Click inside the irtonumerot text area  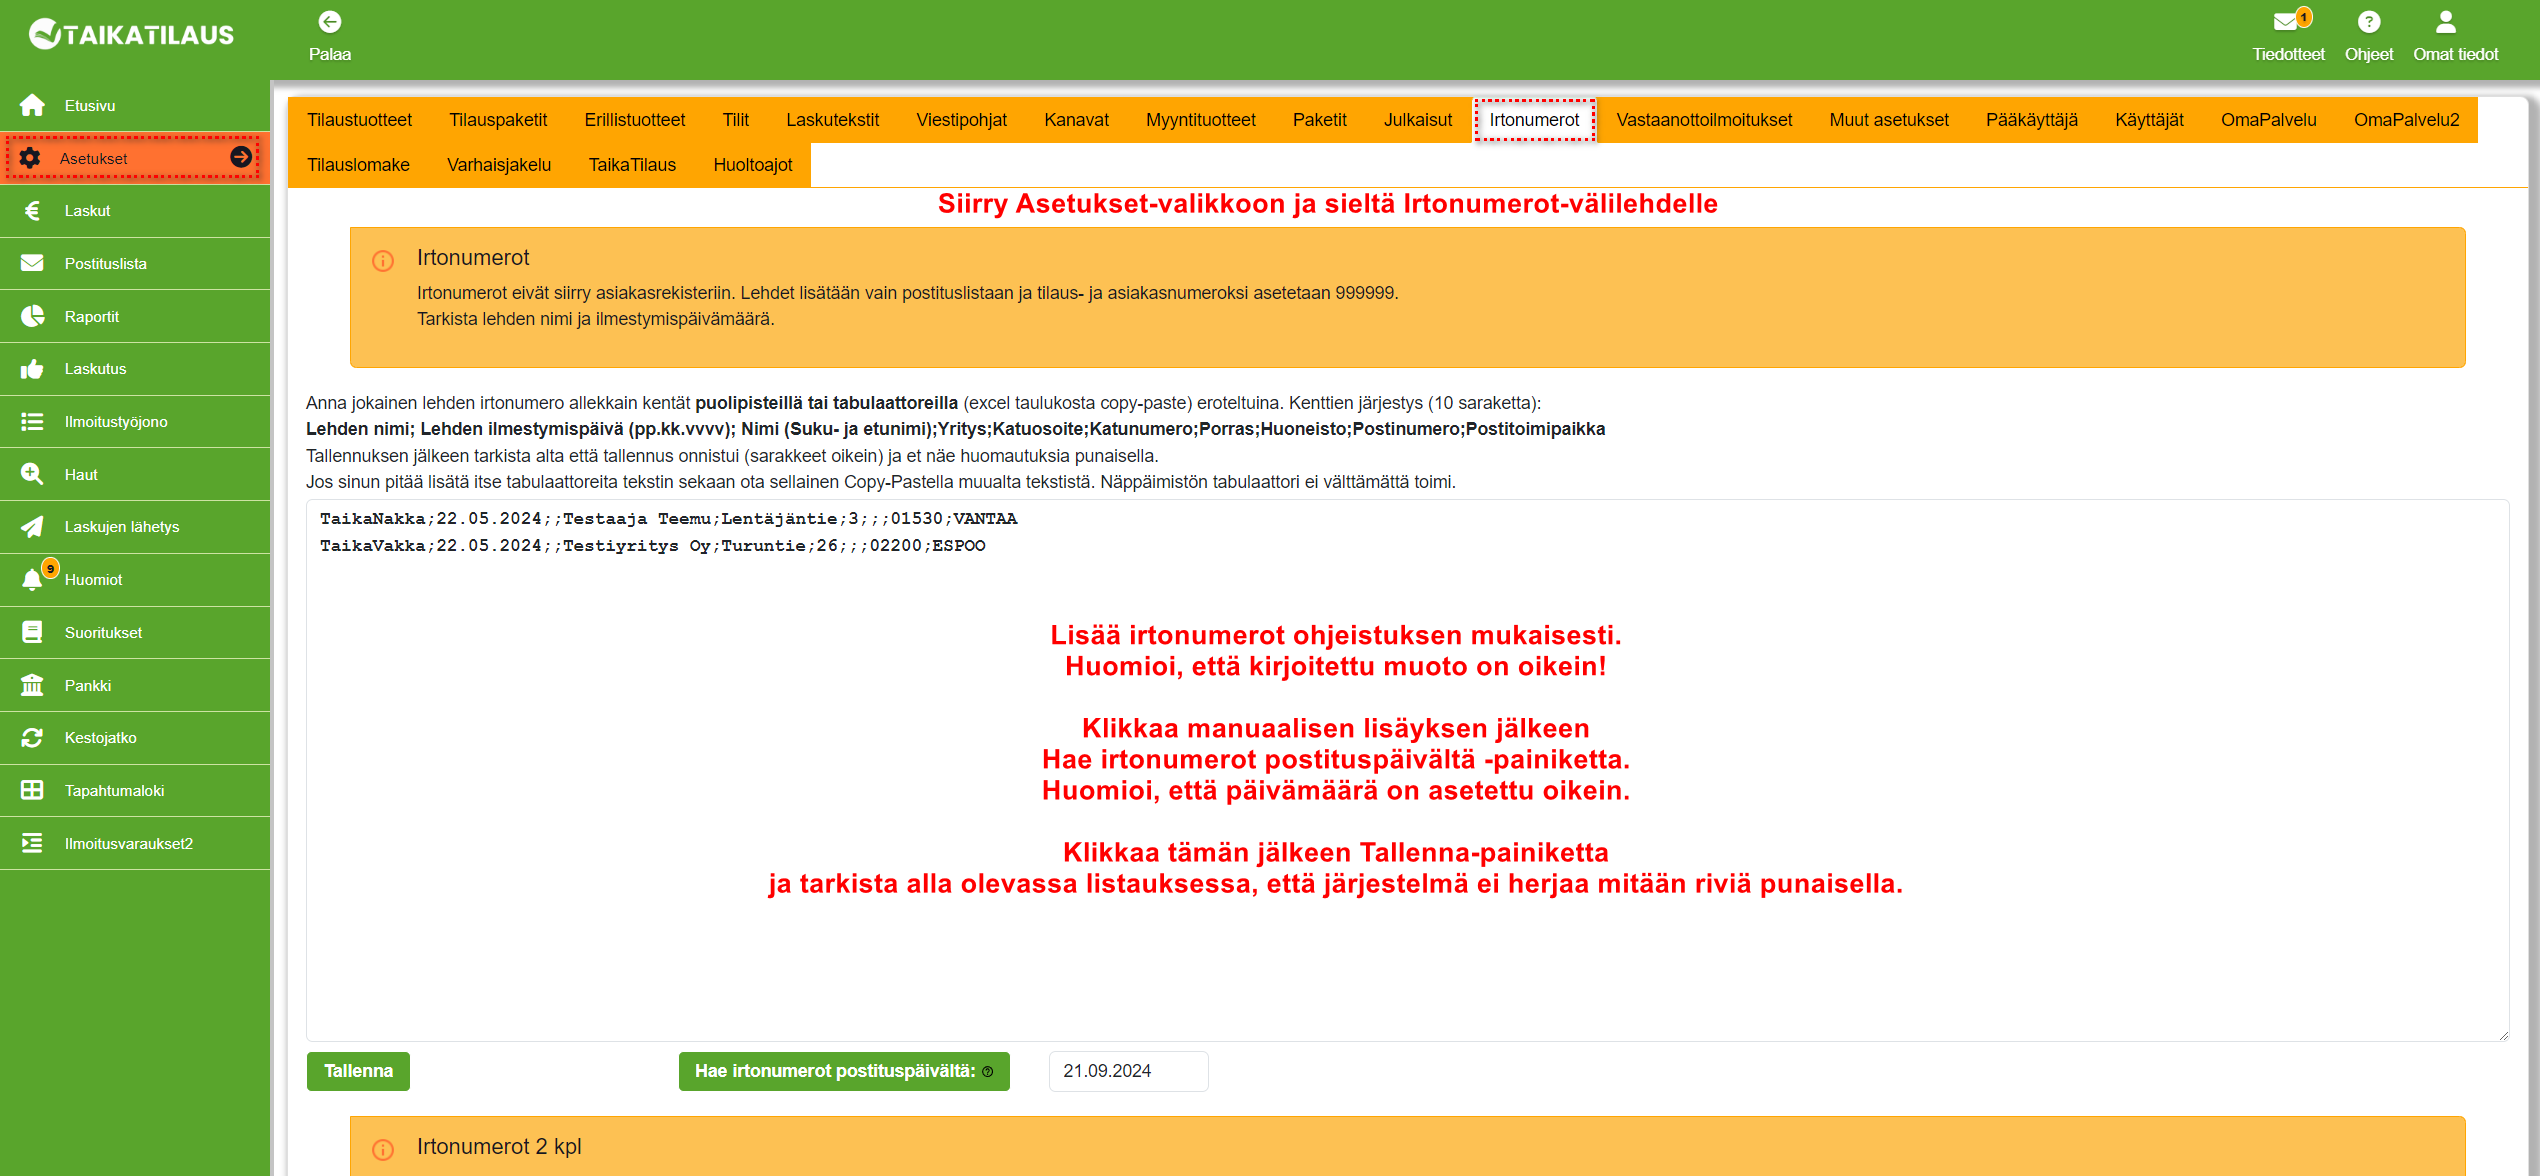(x=1407, y=770)
